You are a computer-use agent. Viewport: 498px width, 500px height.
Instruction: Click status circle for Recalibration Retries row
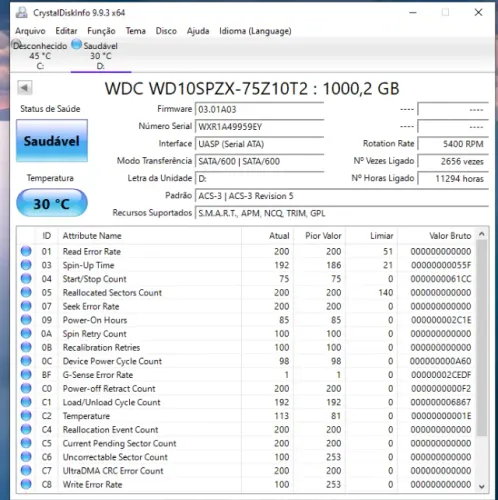(26, 347)
